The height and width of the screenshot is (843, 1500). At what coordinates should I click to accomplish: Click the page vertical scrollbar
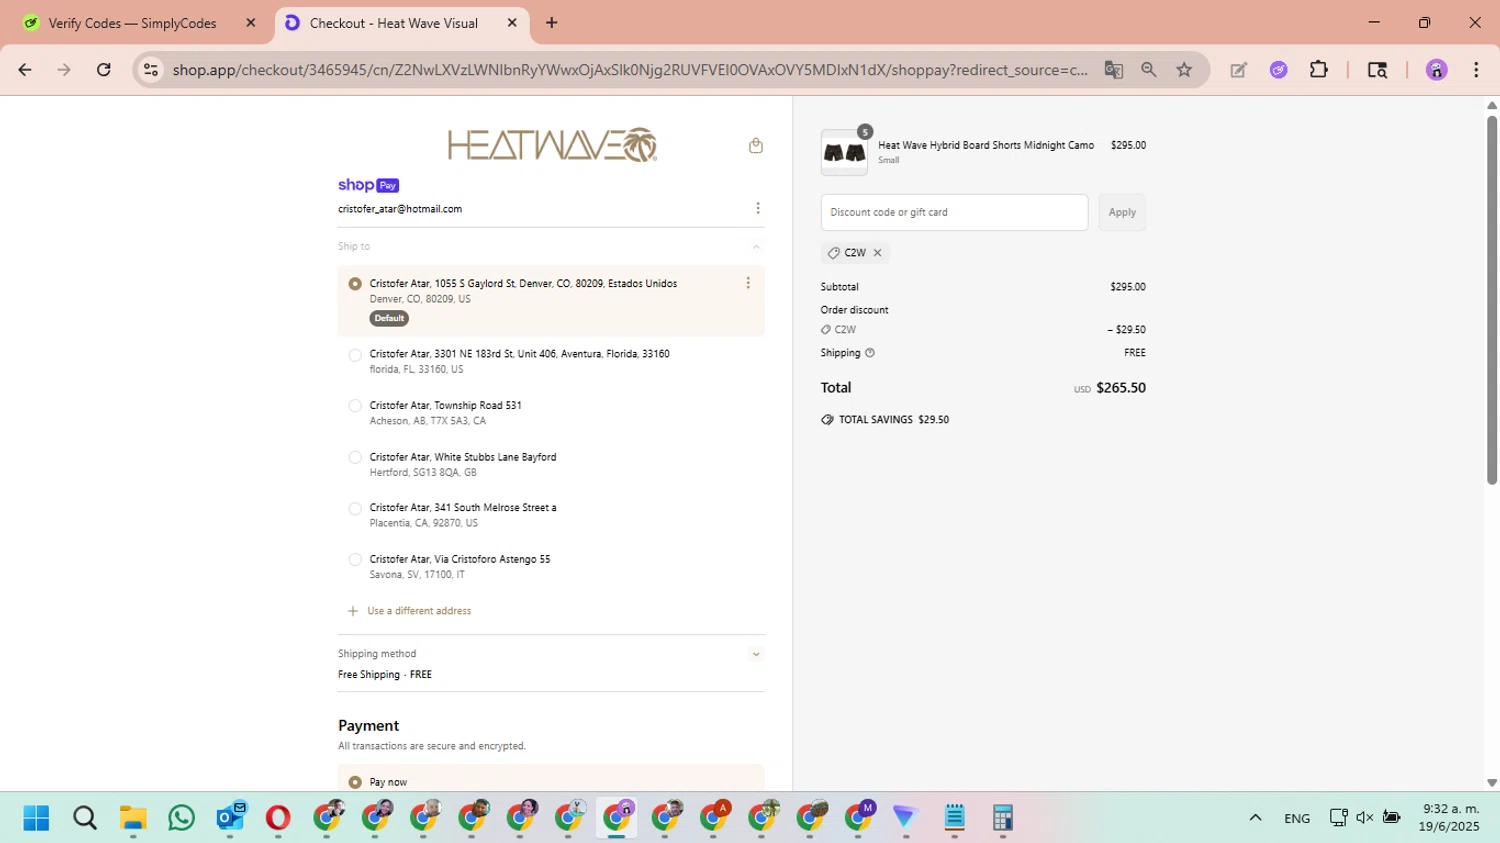(1492, 300)
